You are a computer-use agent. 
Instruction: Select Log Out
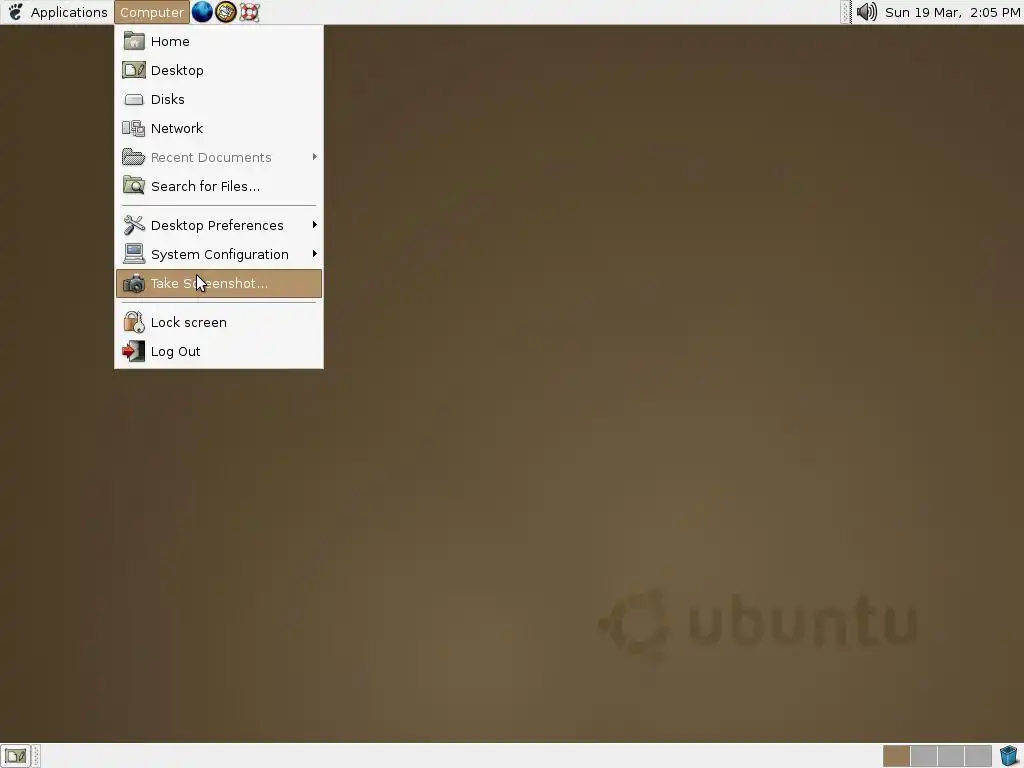tap(219, 351)
